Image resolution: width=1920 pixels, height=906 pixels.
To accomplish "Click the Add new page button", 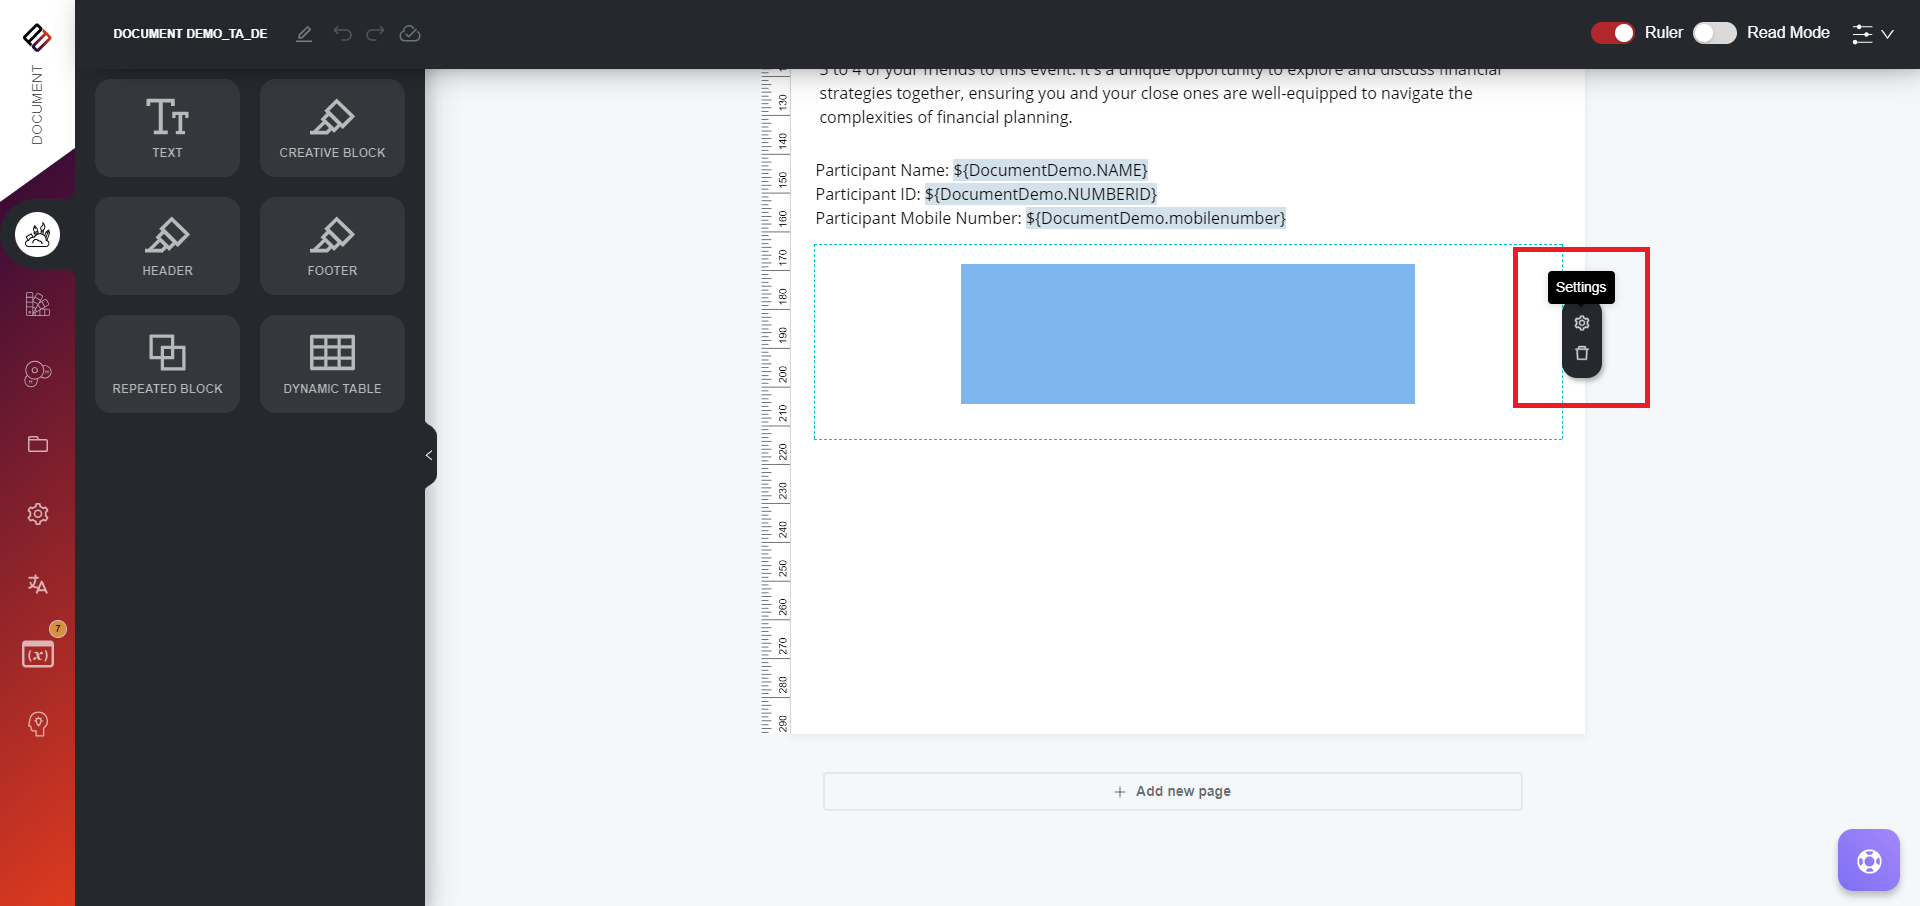I will click(1172, 791).
